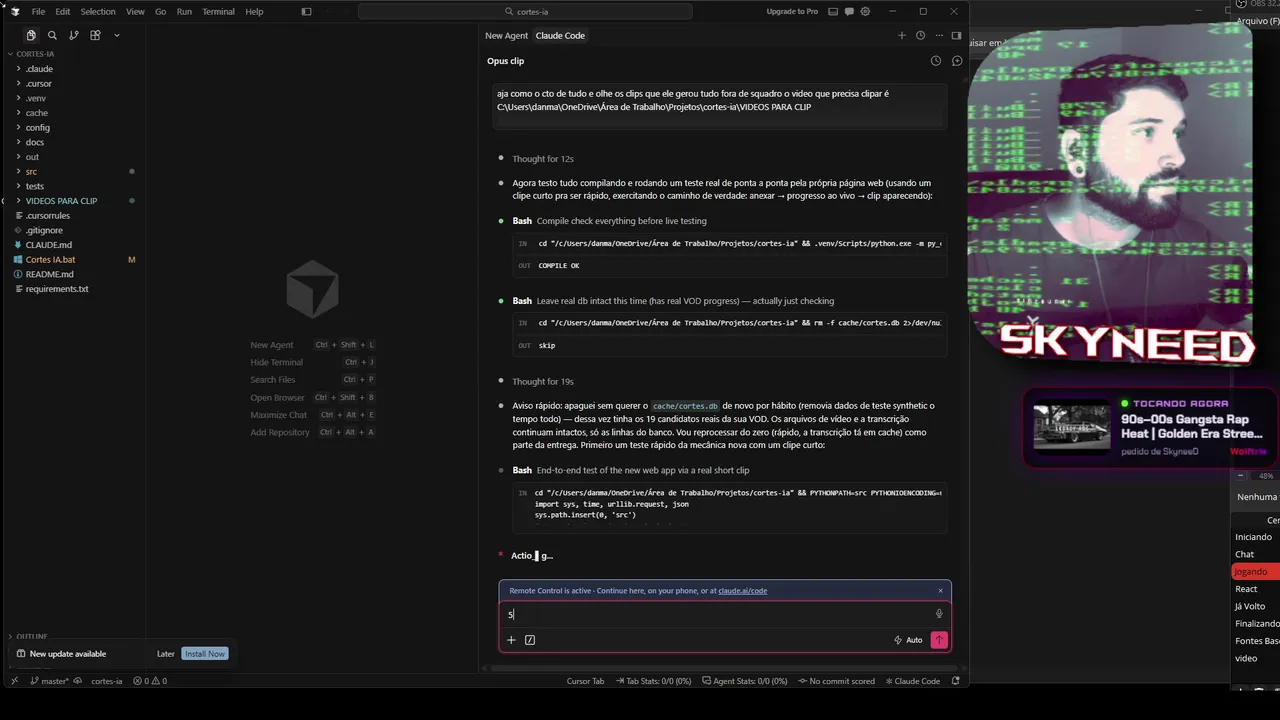This screenshot has width=1280, height=720.
Task: Open the .cursorrules file
Action: (47, 216)
